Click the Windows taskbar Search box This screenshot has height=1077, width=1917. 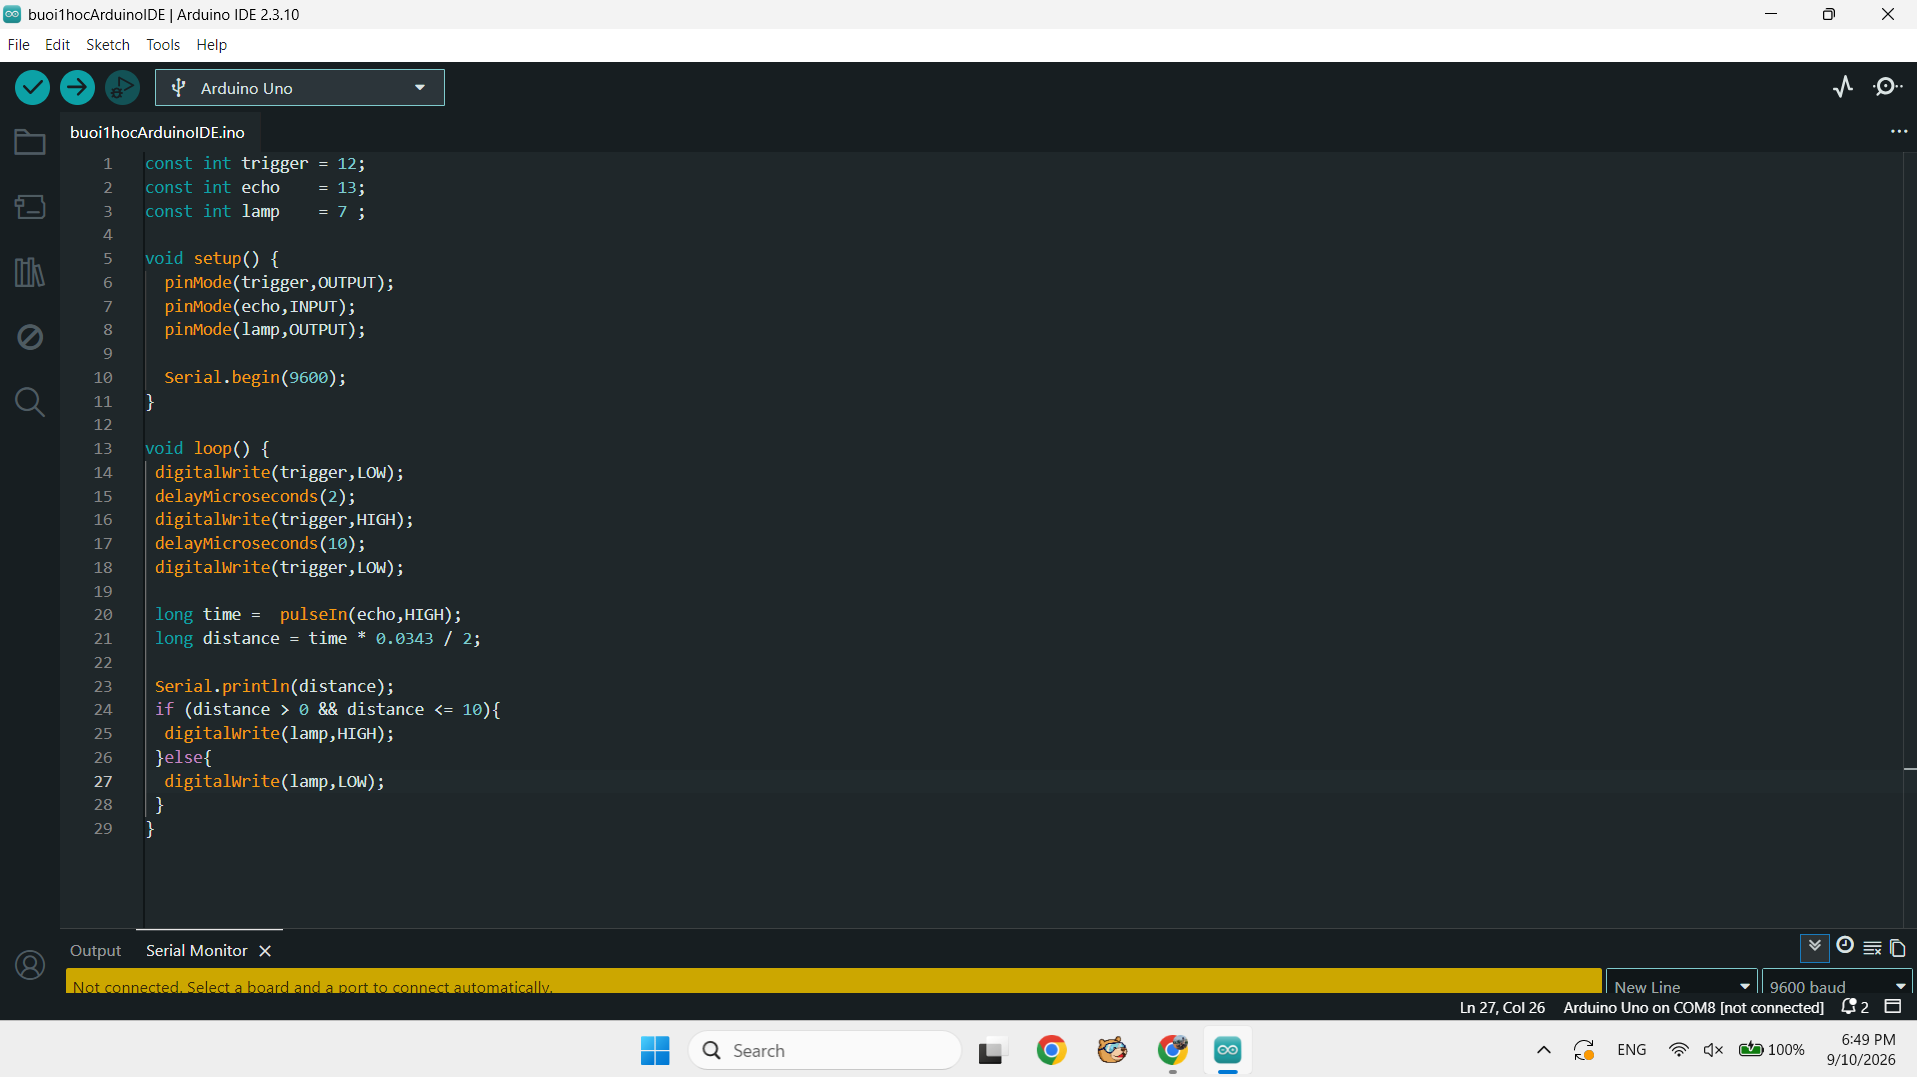[x=825, y=1050]
